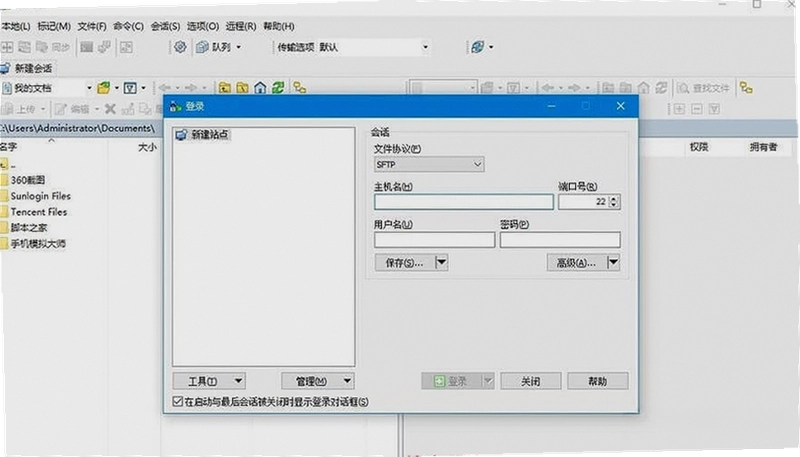Click the open-folder icon near 我的文档
This screenshot has width=800, height=457.
[x=104, y=88]
